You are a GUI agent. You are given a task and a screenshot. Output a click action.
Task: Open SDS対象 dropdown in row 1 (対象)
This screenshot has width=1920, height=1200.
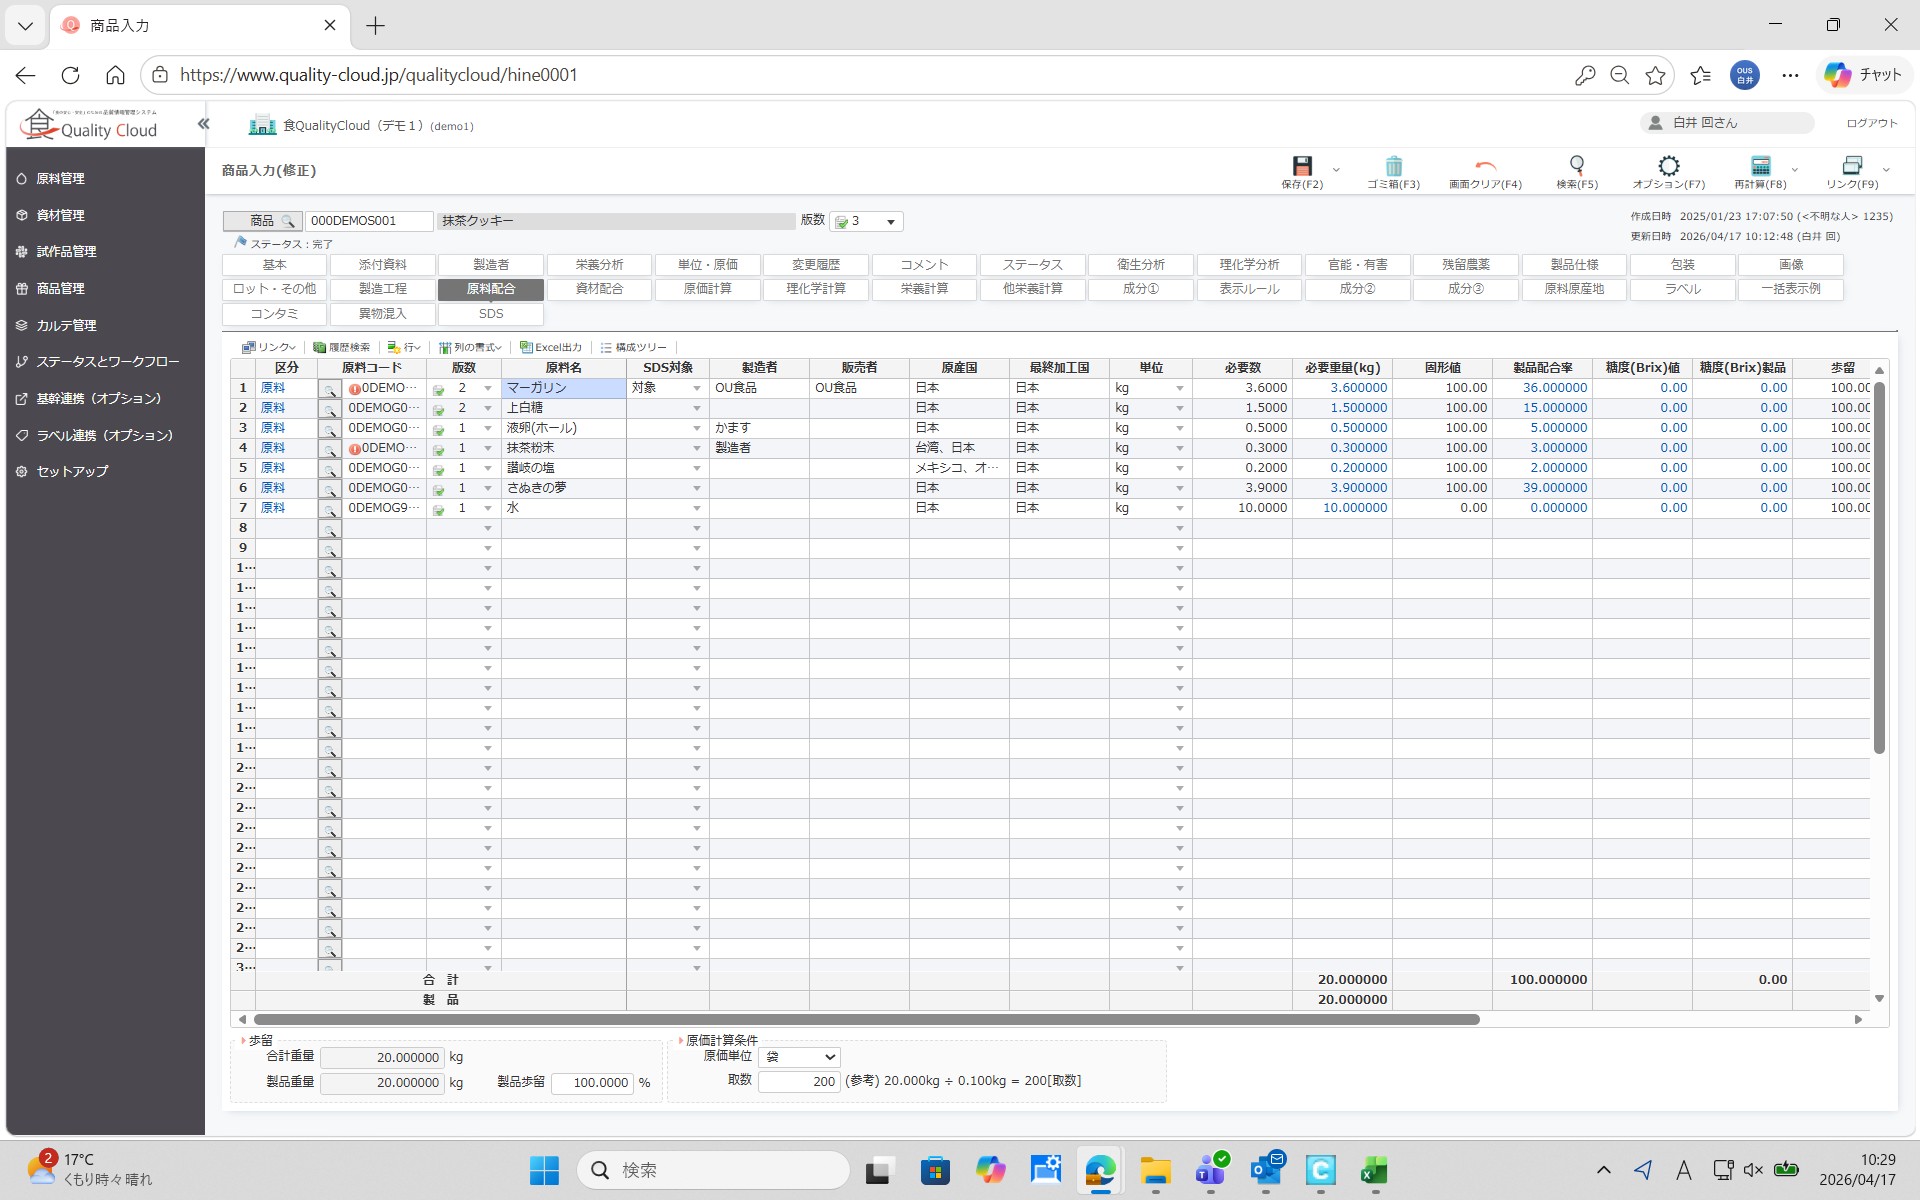coord(697,389)
